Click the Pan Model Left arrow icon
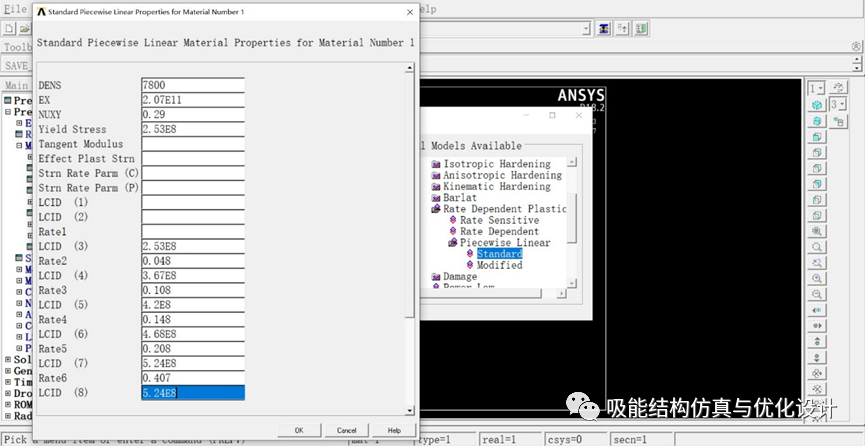 click(x=817, y=310)
